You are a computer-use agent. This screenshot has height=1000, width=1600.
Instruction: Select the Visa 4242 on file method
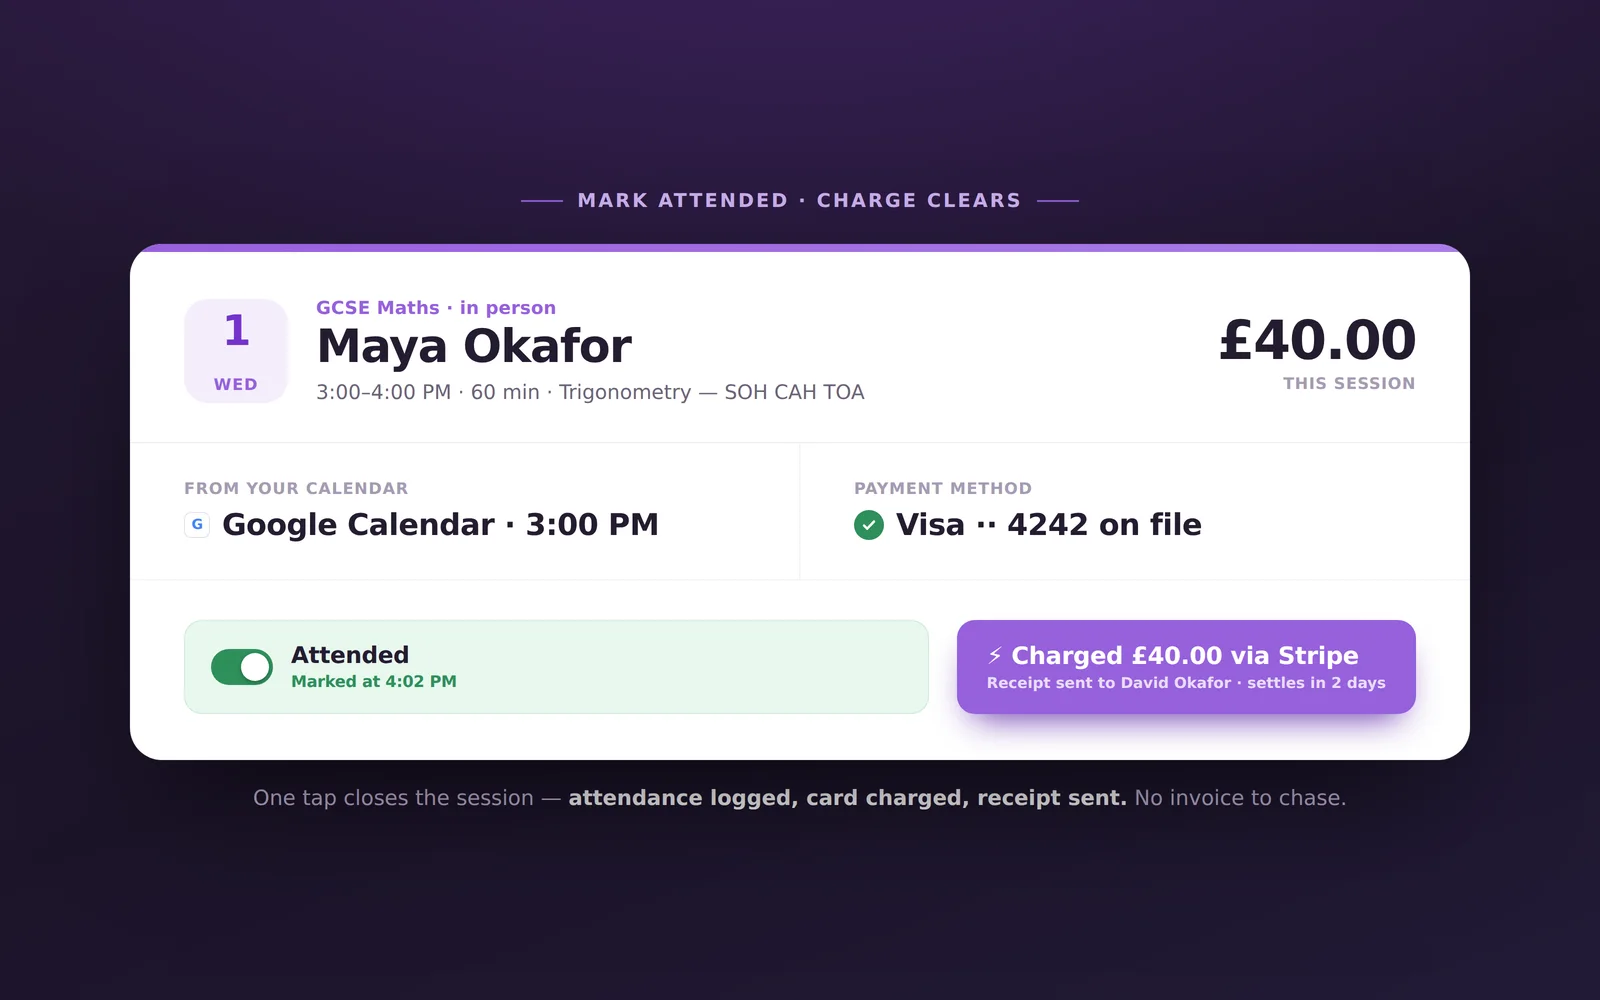(1048, 525)
